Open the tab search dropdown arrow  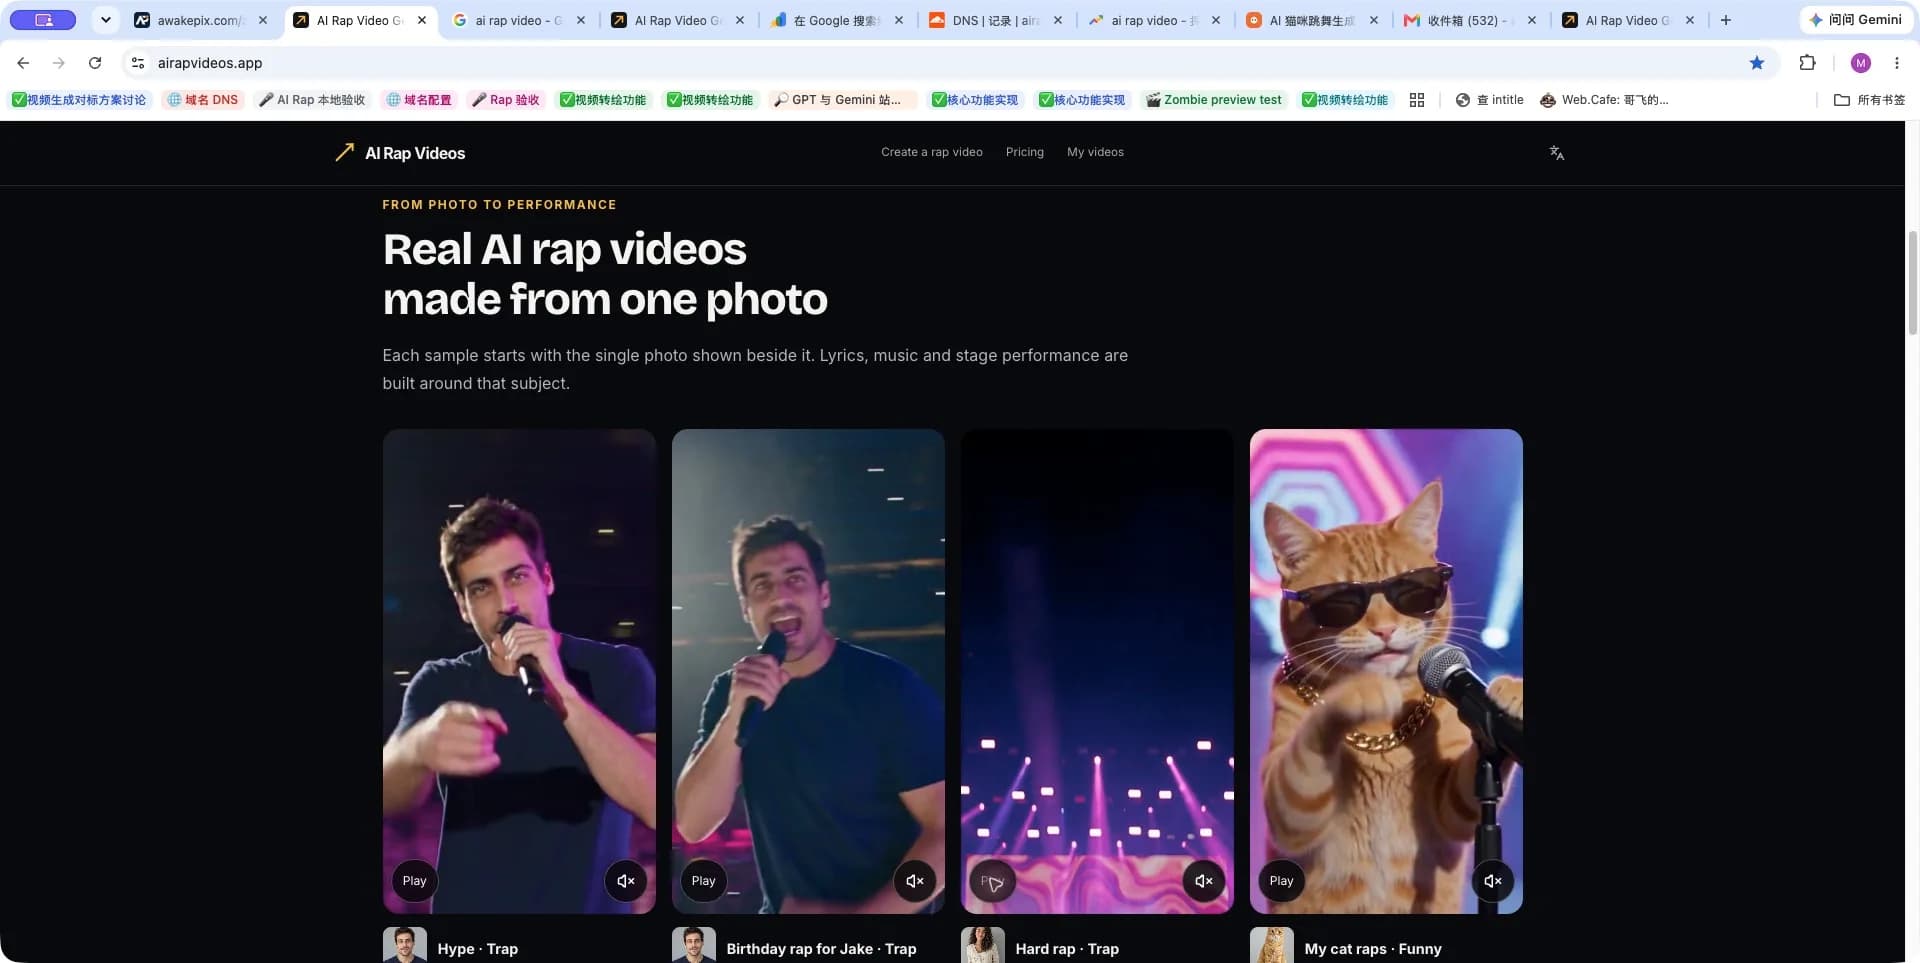coord(105,20)
